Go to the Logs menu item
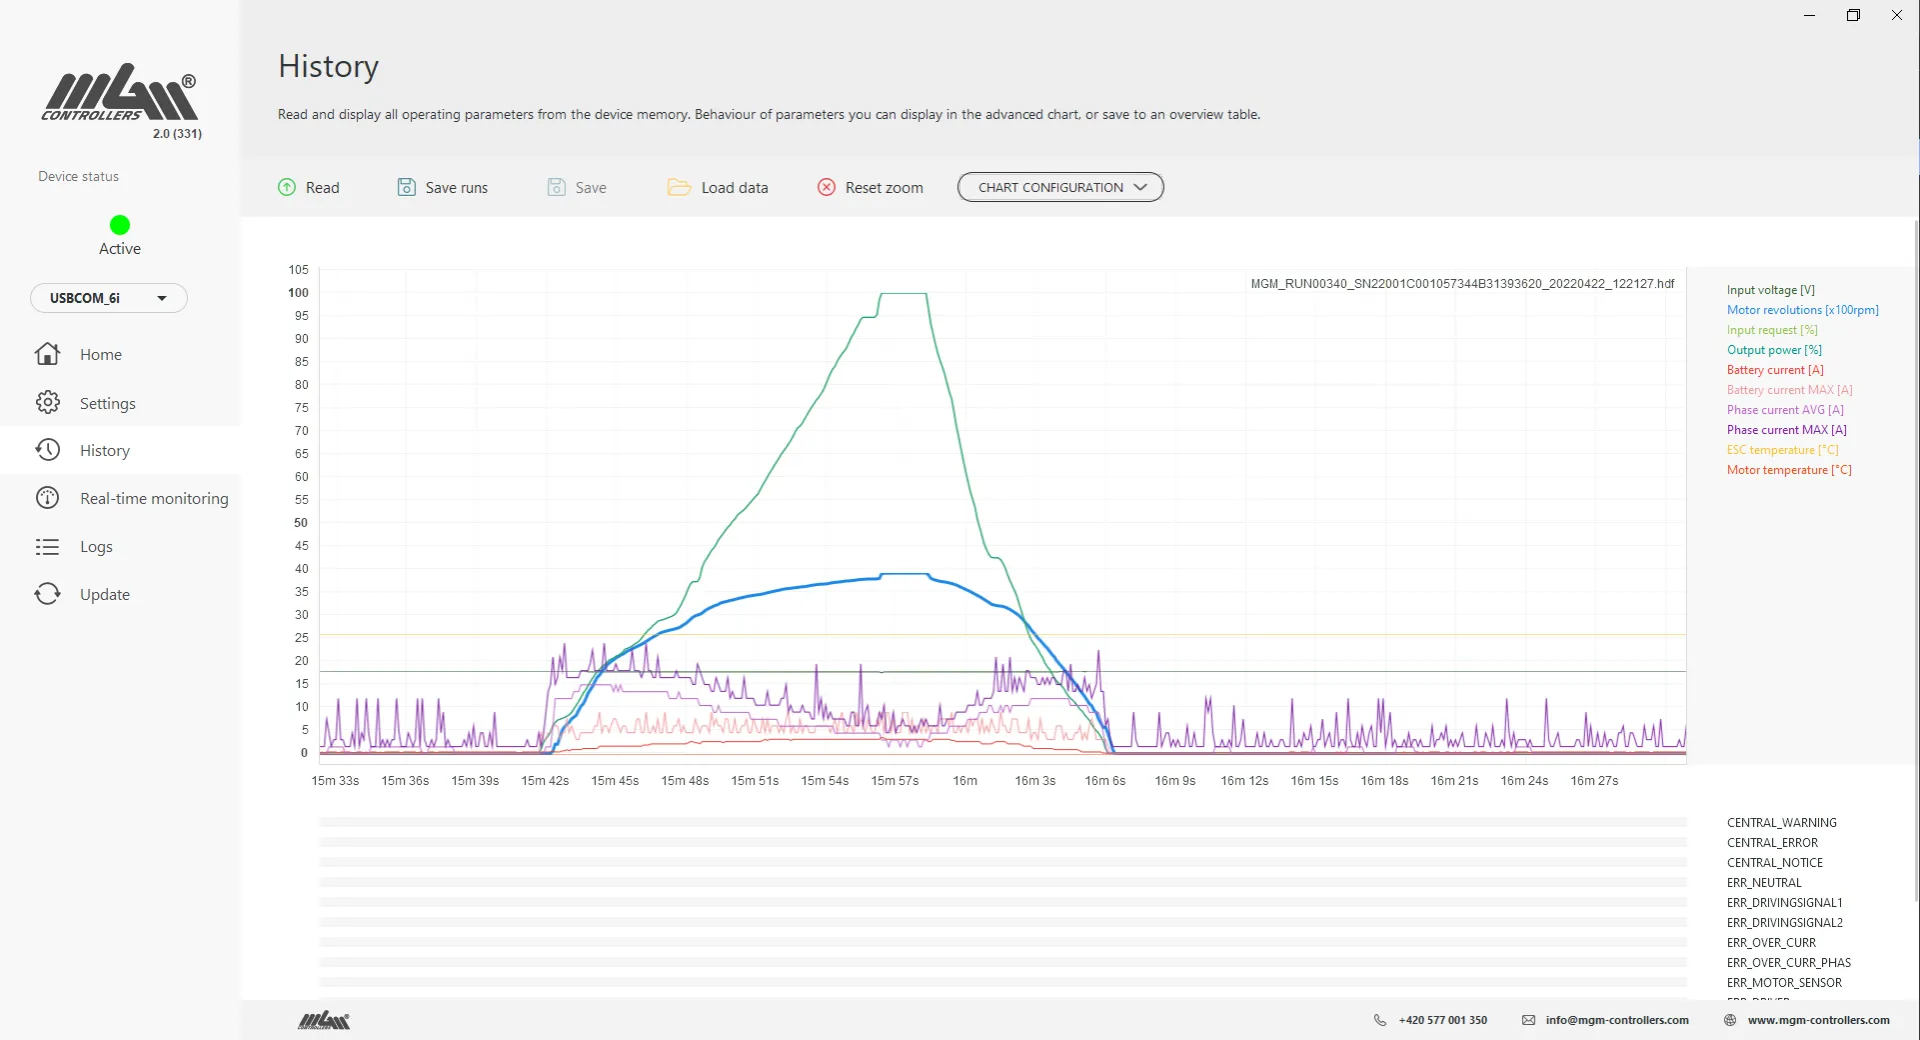 pyautogui.click(x=96, y=547)
